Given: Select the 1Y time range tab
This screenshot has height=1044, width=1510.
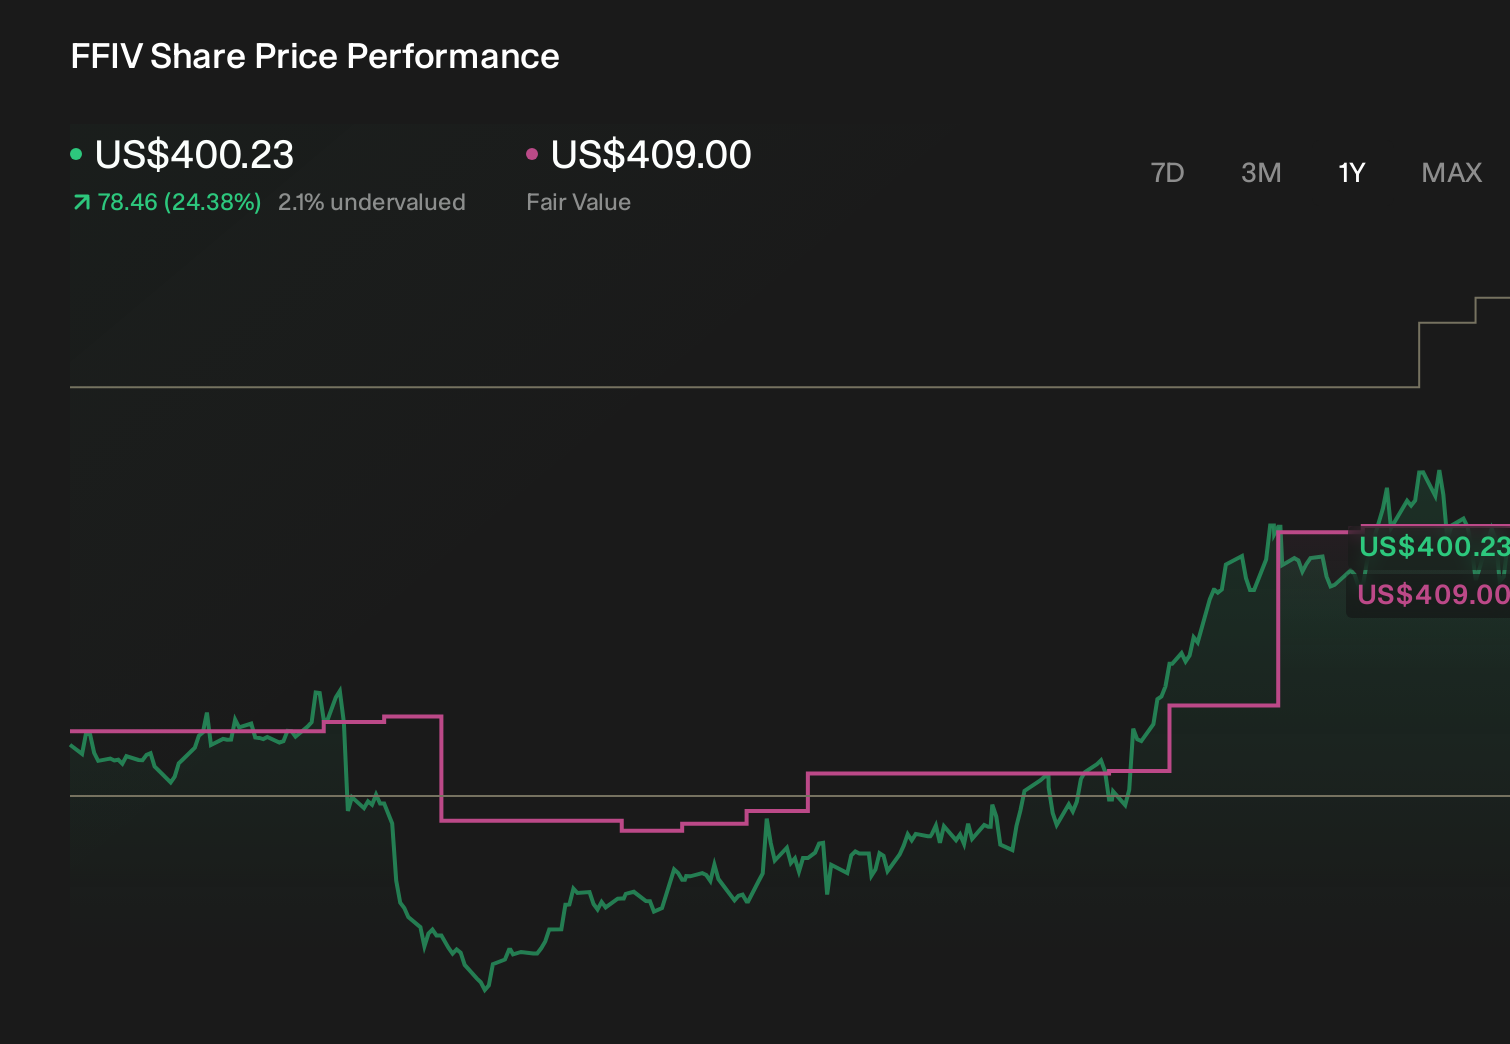Looking at the screenshot, I should (1352, 173).
